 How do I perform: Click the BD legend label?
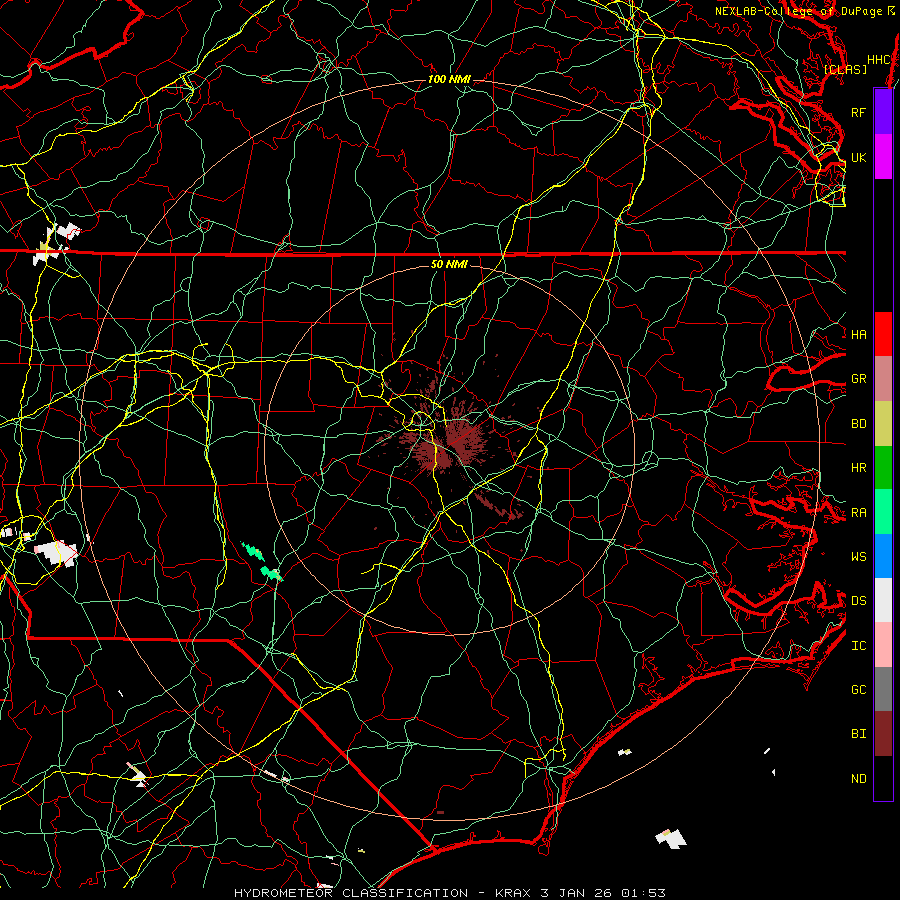pos(859,424)
